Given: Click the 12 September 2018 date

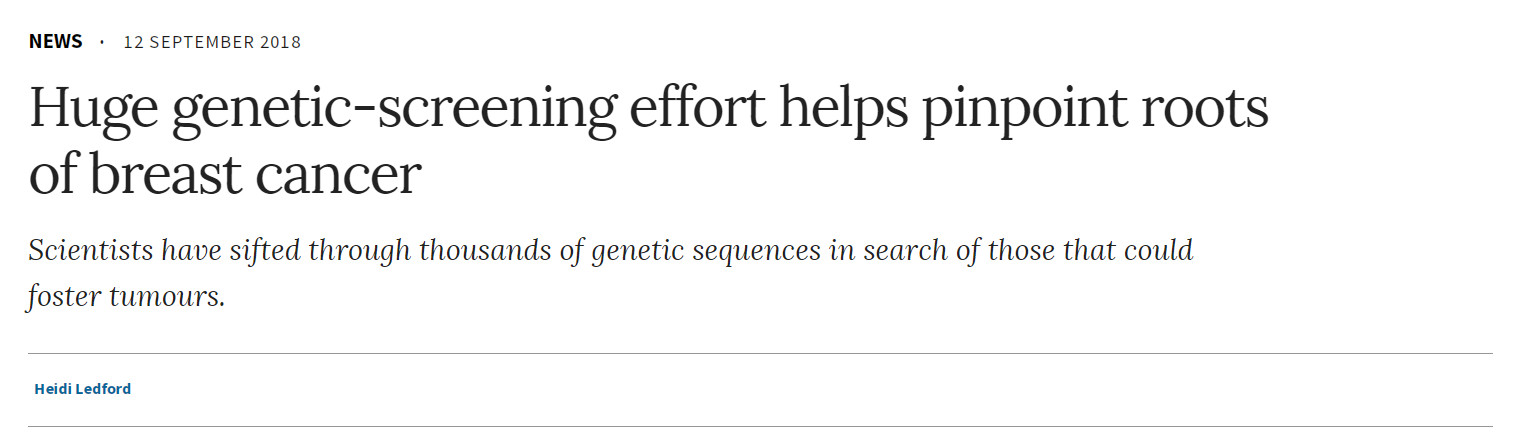Looking at the screenshot, I should tap(212, 42).
